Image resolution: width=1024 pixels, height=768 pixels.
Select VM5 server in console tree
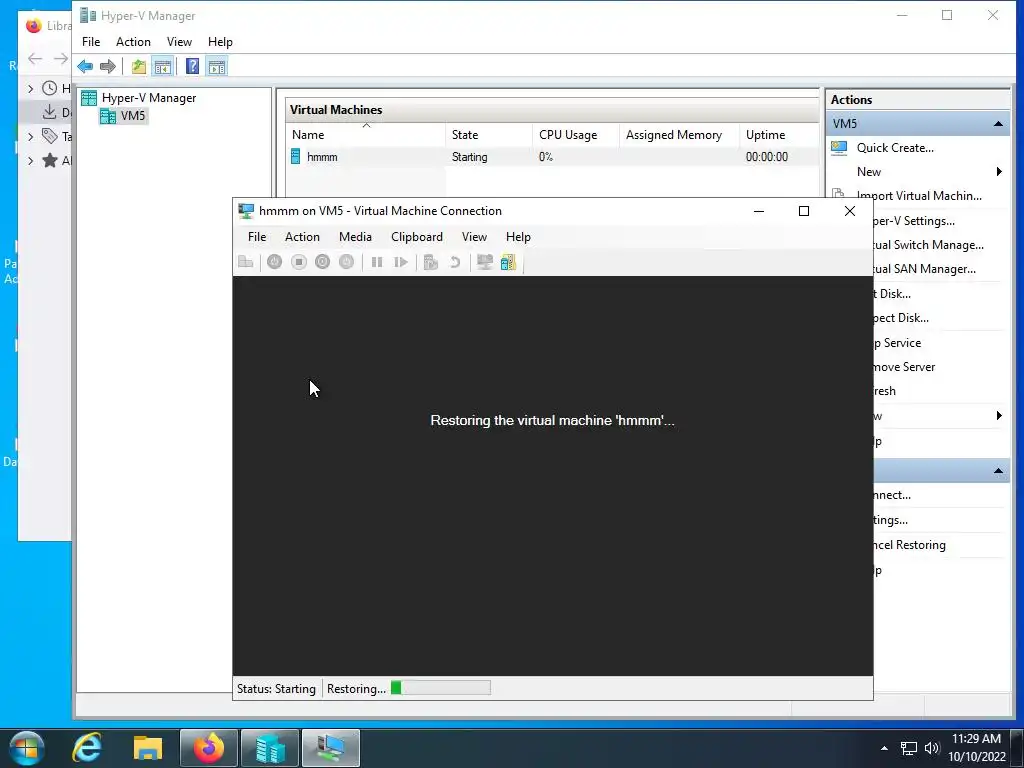[x=133, y=116]
